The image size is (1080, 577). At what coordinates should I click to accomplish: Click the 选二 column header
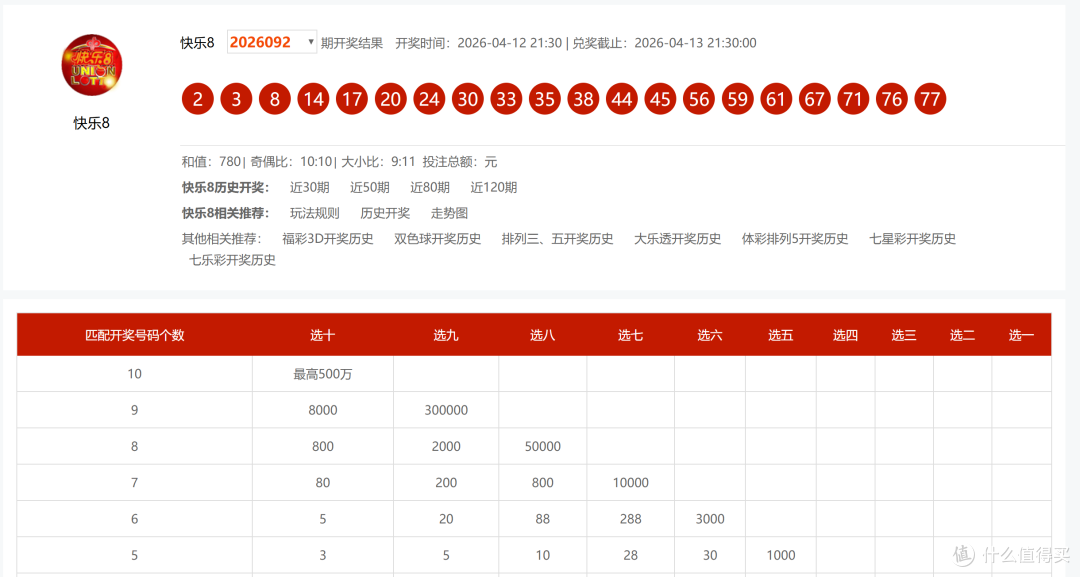962,335
